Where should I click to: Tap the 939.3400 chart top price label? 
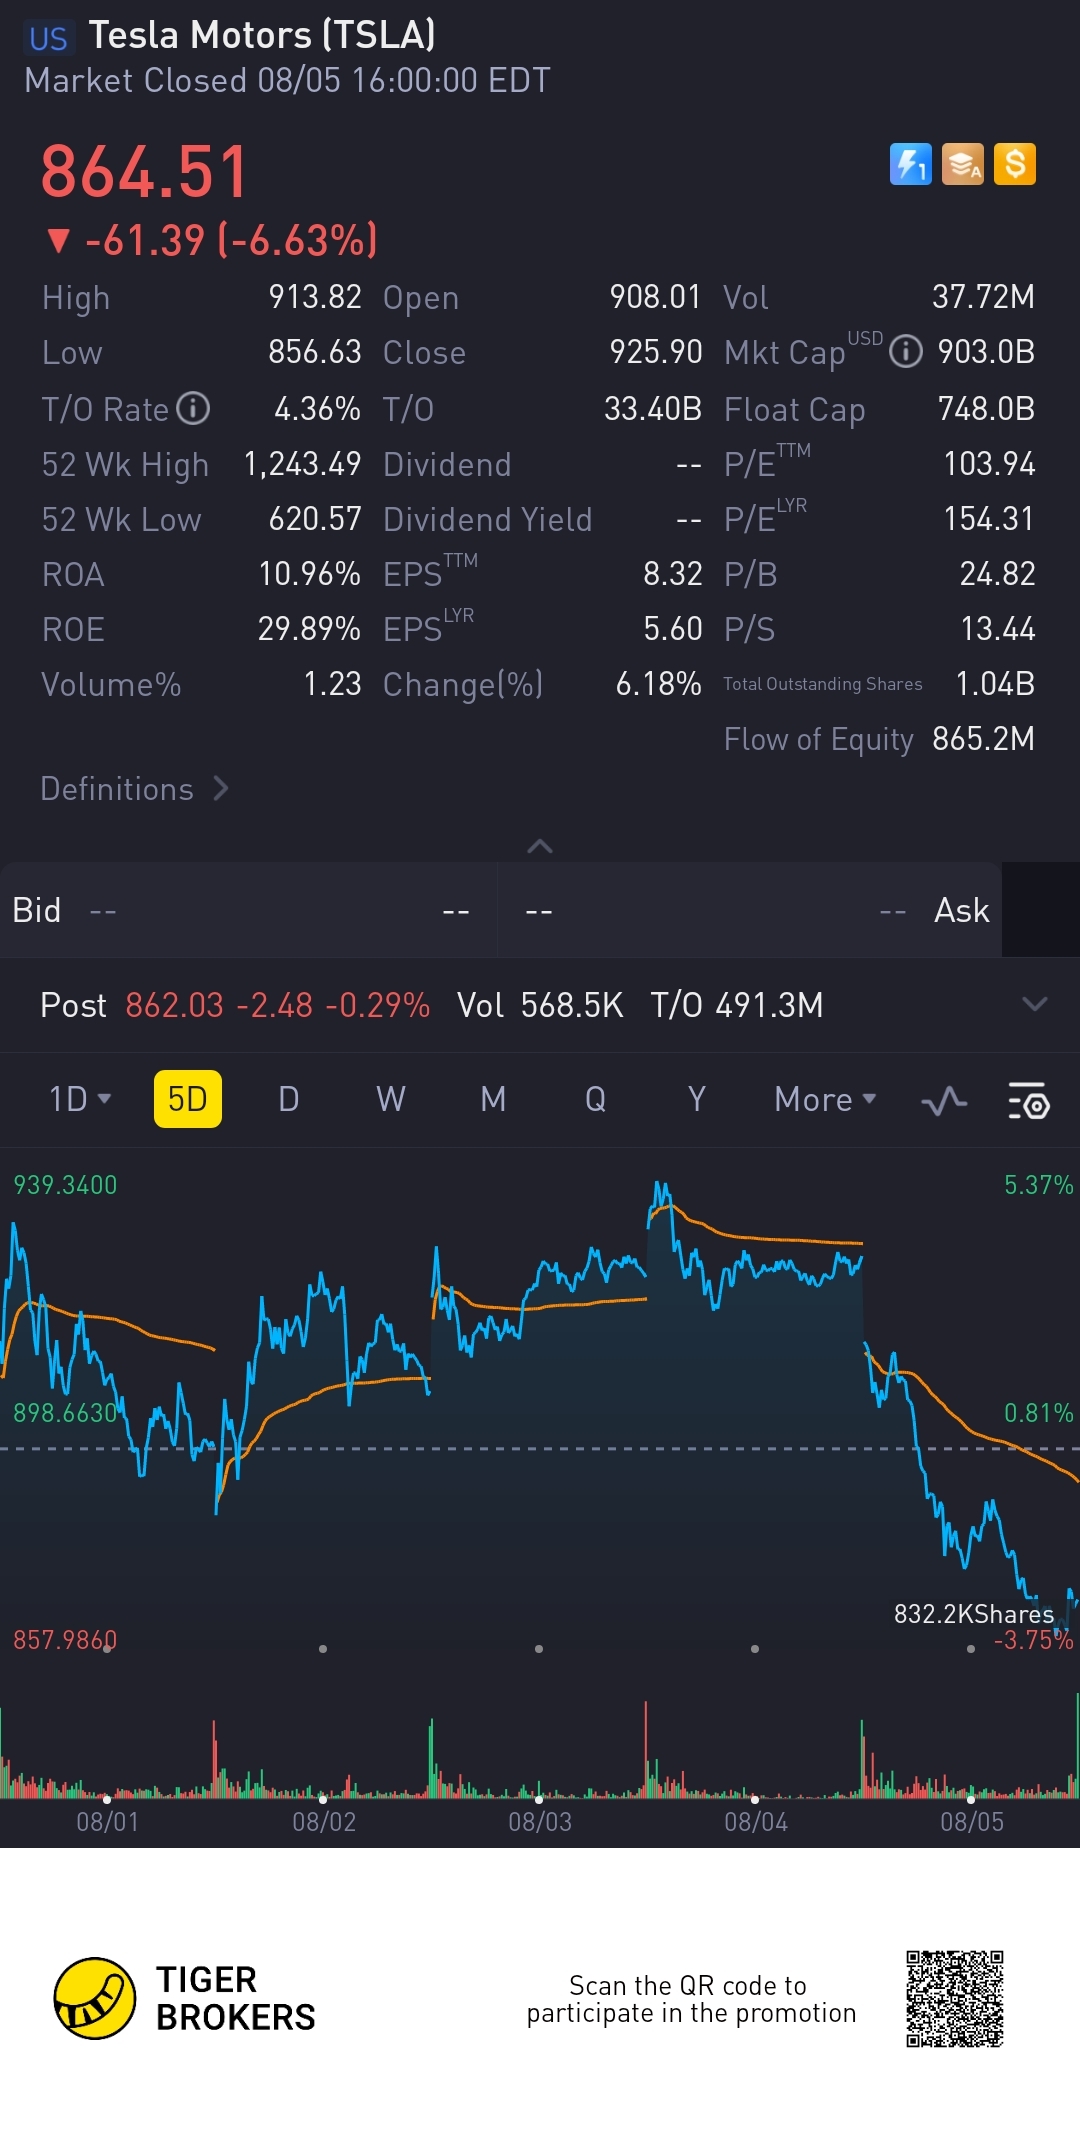[65, 1185]
